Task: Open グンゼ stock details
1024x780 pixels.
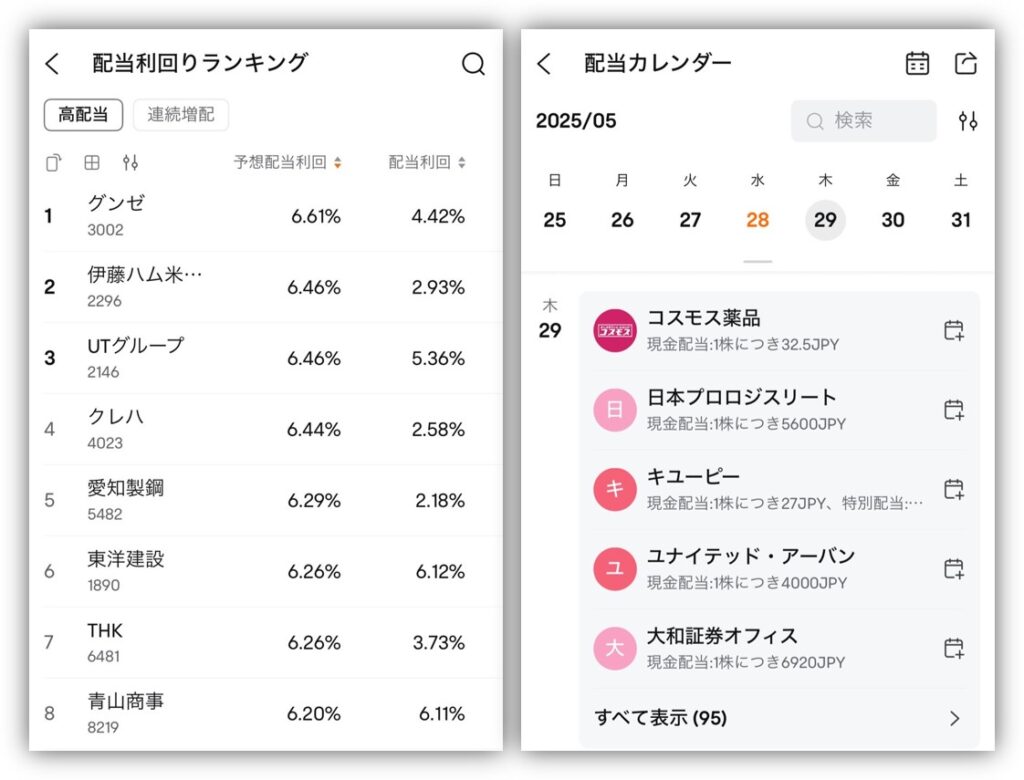Action: click(116, 215)
